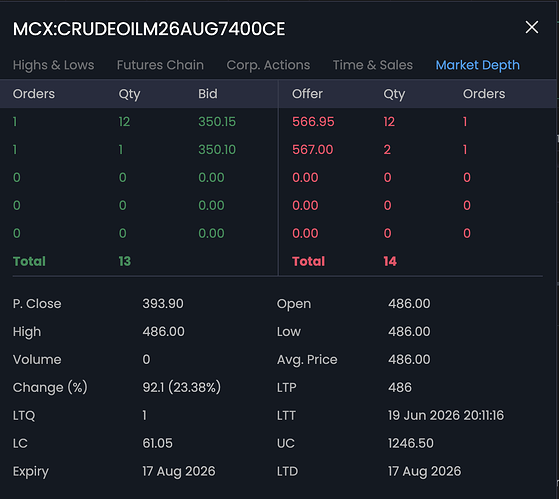The width and height of the screenshot is (559, 499).
Task: Close the market depth dialog with X
Action: coord(532,27)
